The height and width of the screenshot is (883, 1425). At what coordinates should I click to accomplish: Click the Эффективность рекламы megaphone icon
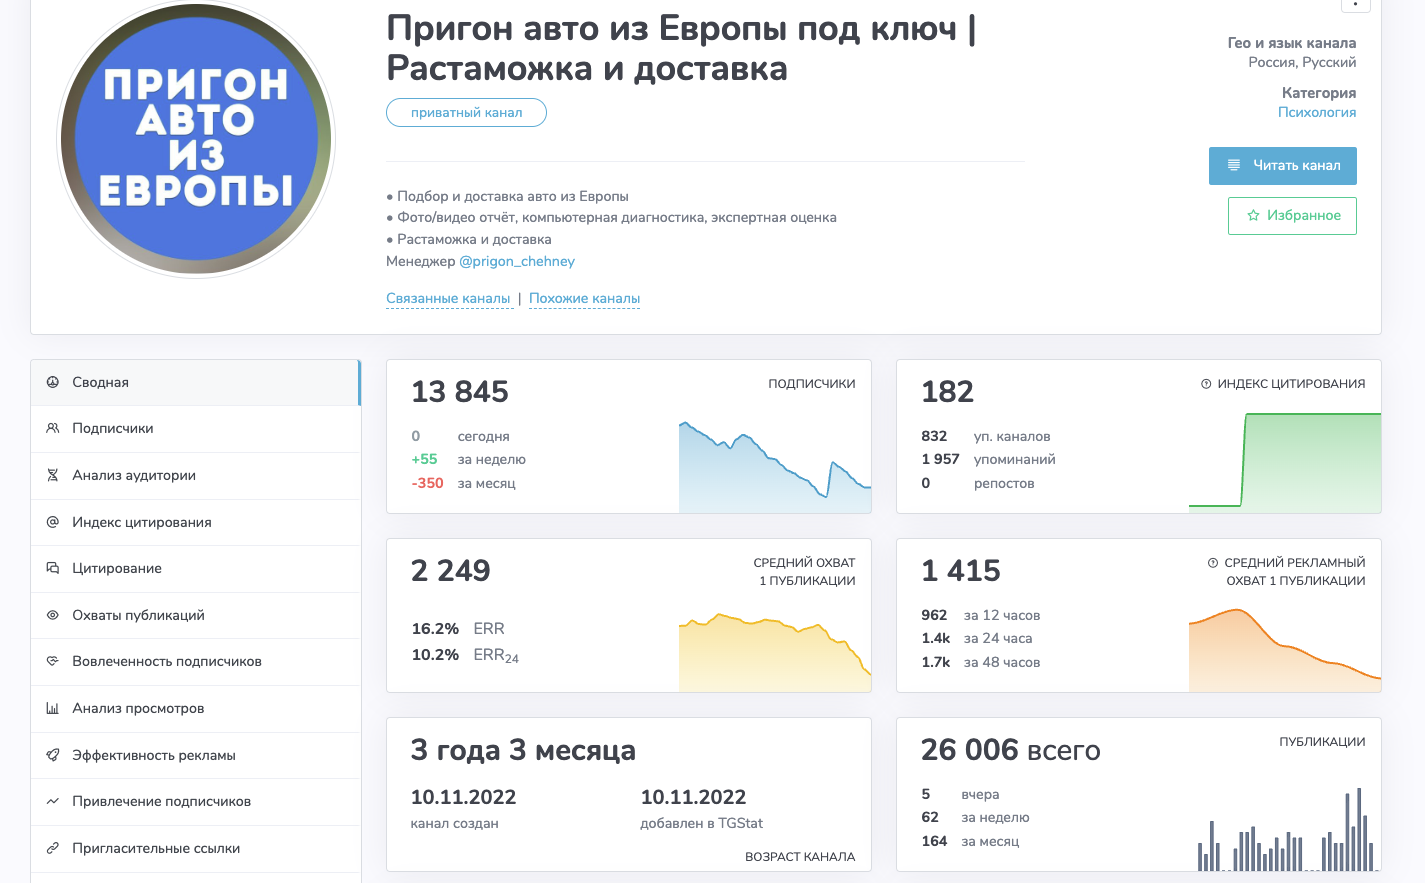point(52,755)
